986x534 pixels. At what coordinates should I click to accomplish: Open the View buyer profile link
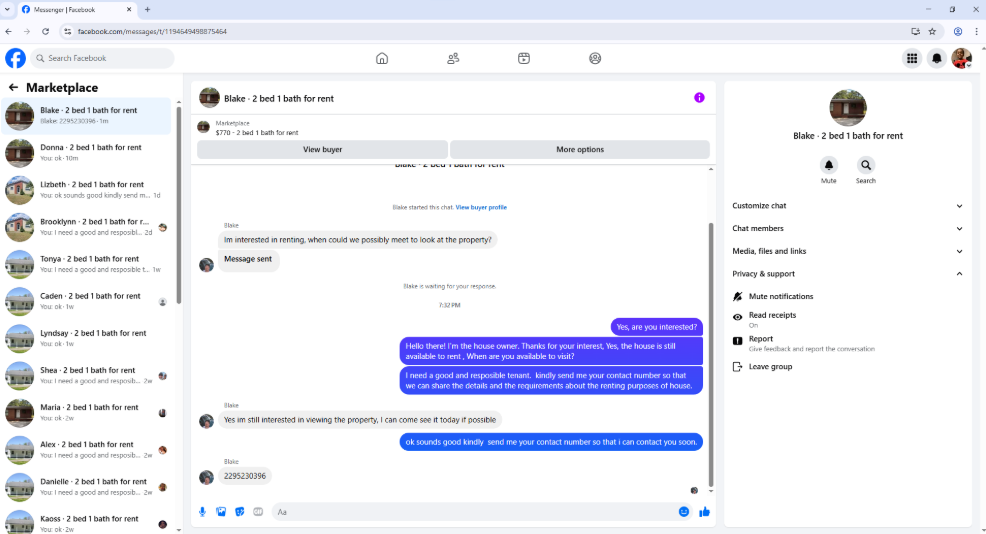pos(481,207)
